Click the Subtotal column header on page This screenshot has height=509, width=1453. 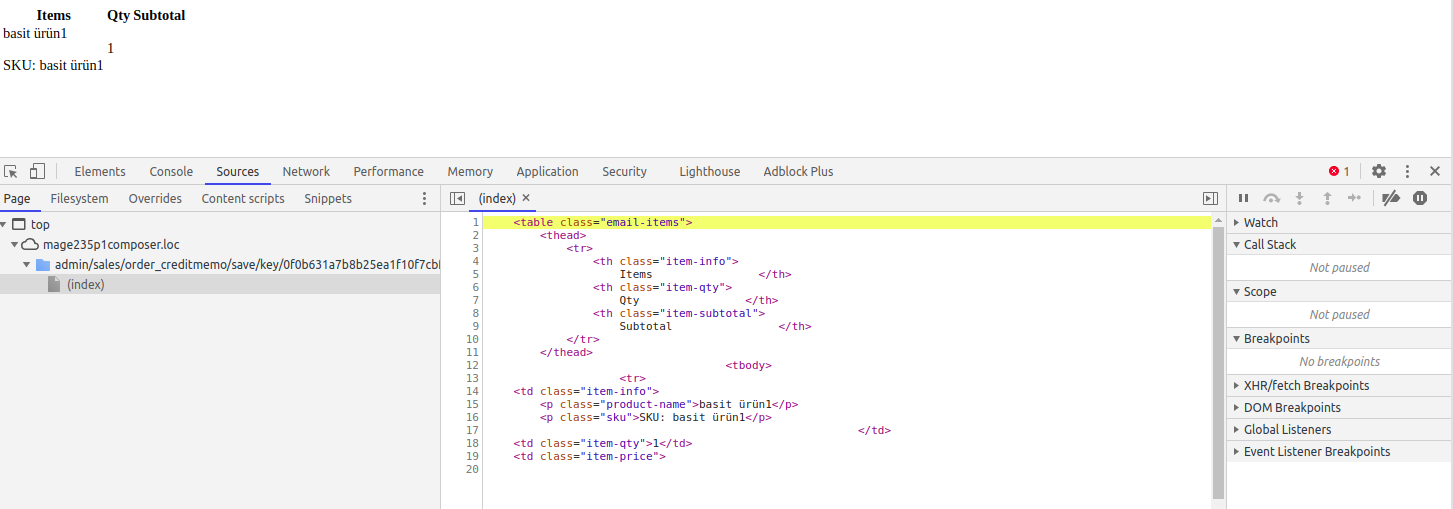159,15
